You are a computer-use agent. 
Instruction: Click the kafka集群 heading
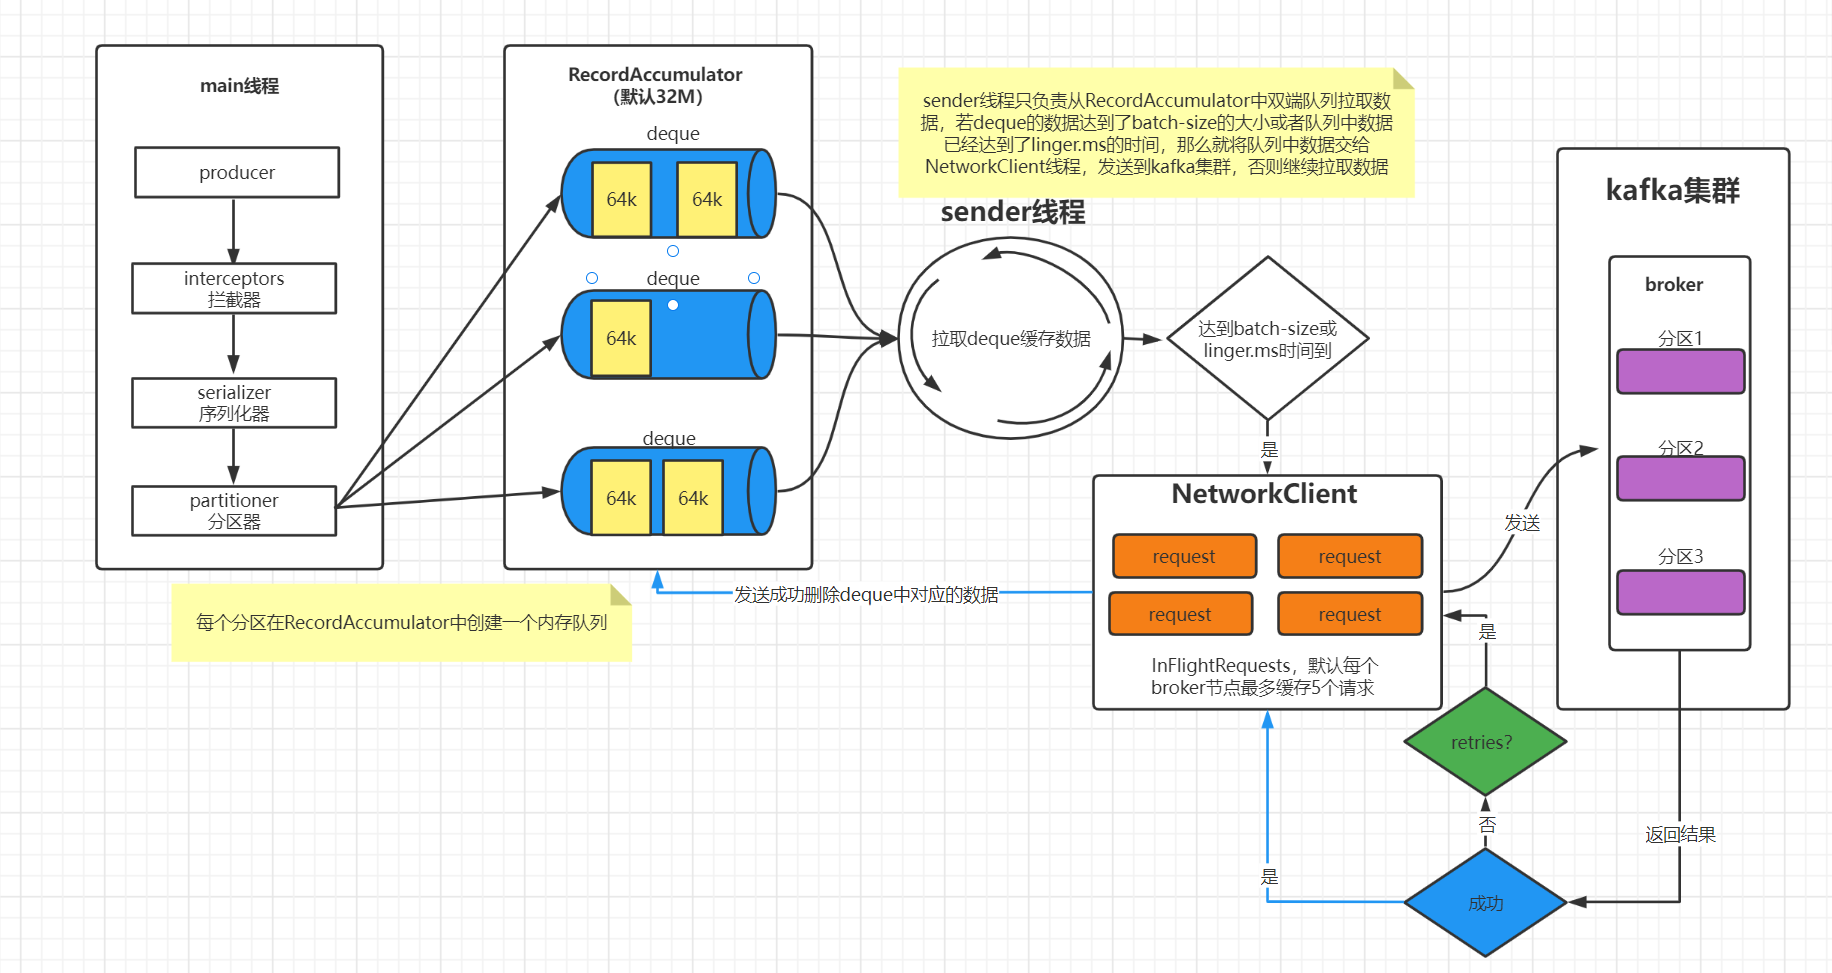point(1673,190)
